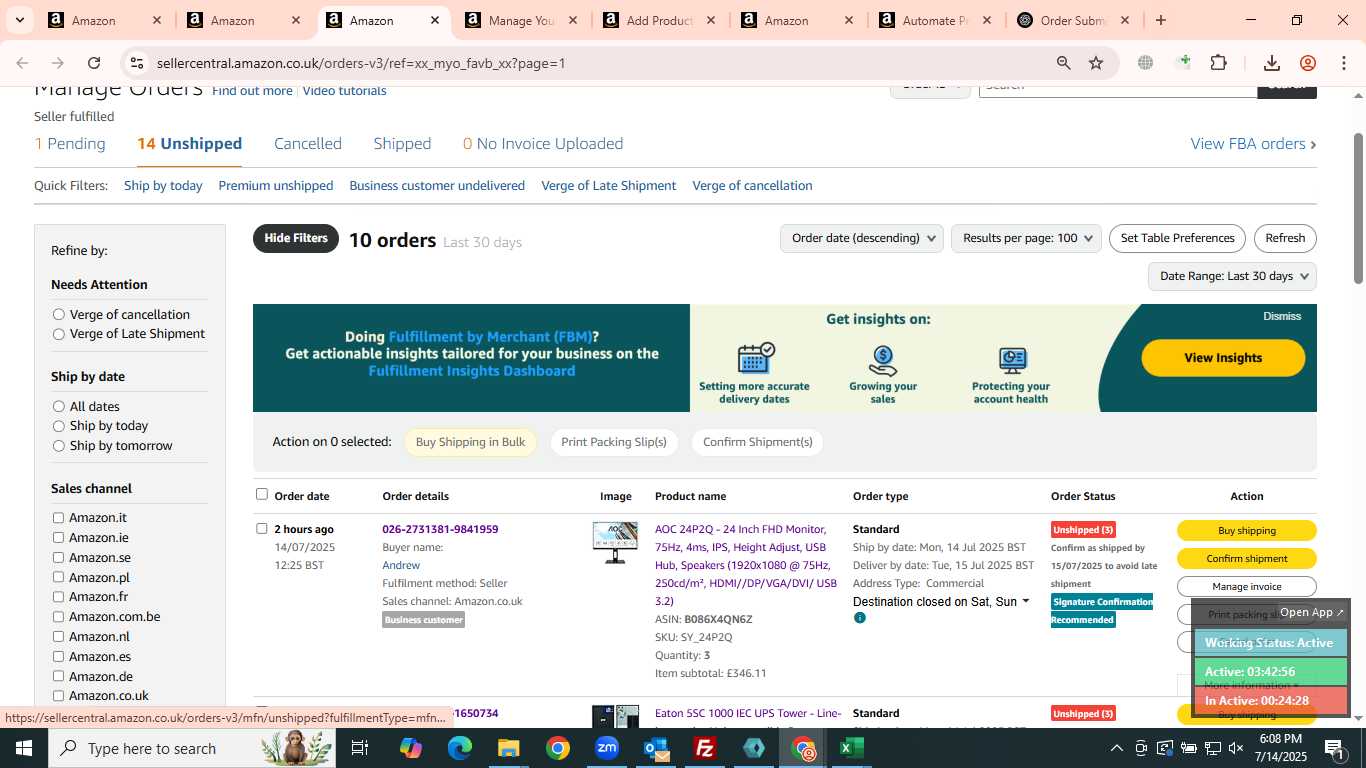Click the Growing your sales icon
This screenshot has height=768, width=1366.
pyautogui.click(x=883, y=360)
